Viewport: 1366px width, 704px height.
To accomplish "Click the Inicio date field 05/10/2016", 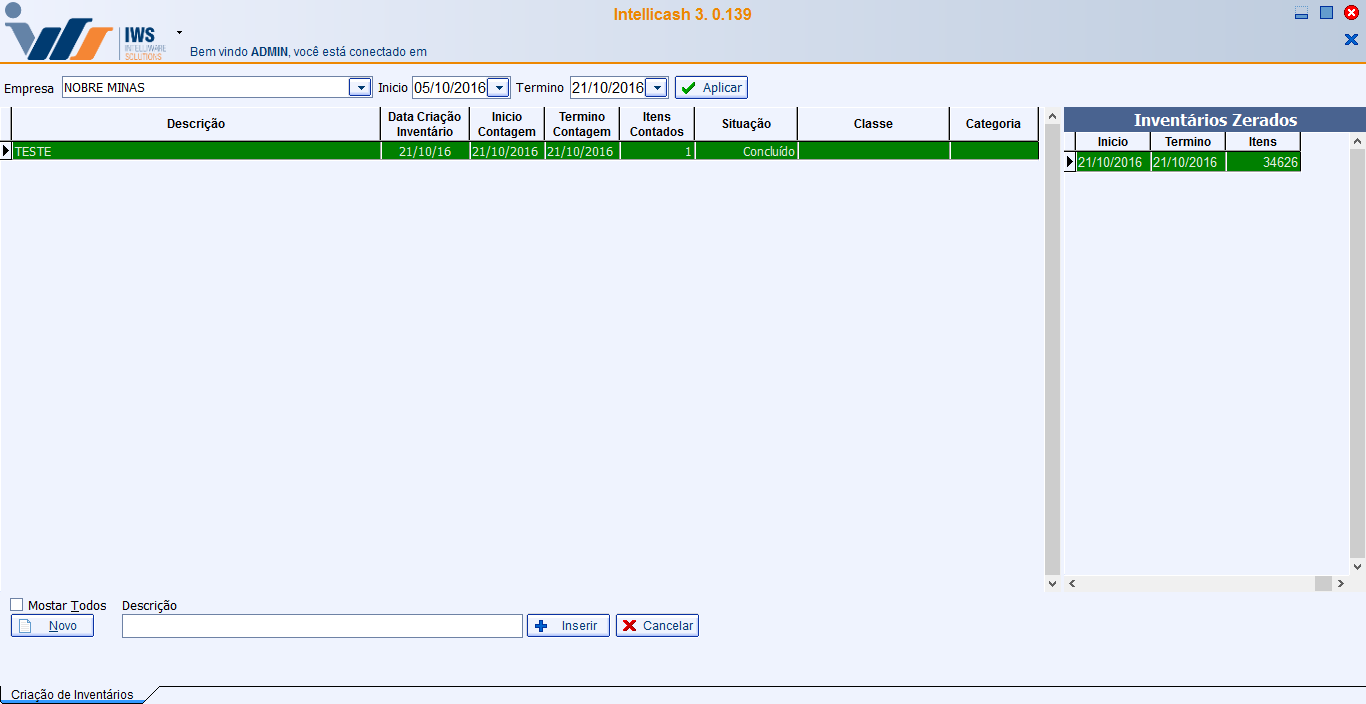I will 450,88.
